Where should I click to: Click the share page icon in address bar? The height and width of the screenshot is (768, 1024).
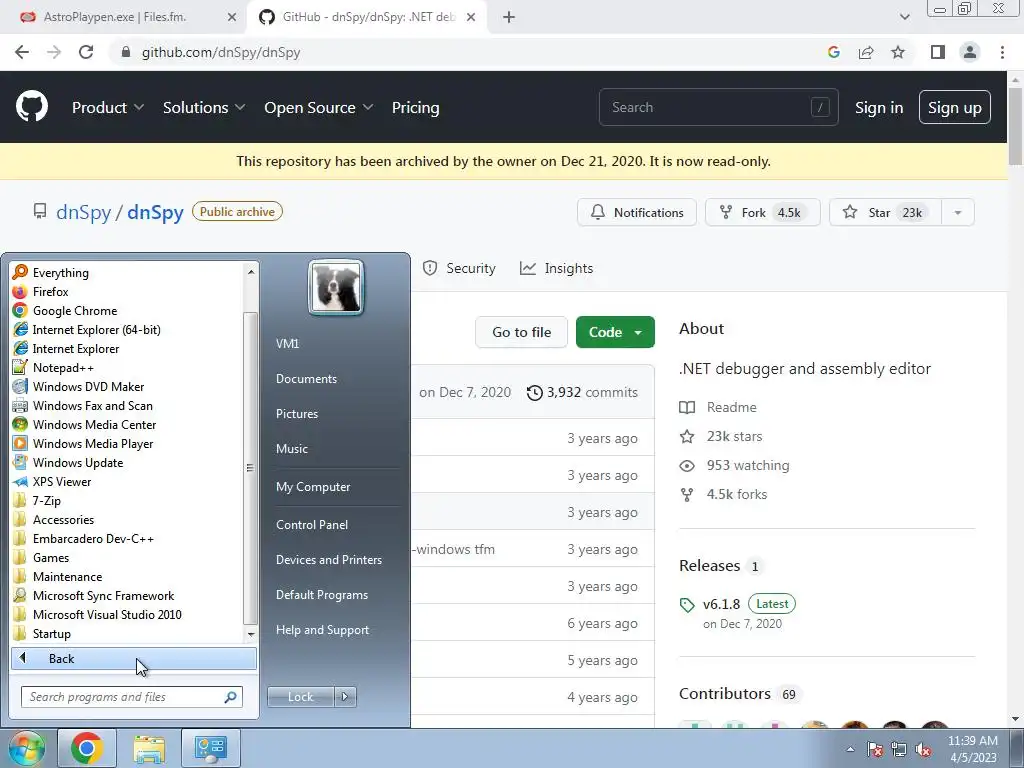point(866,52)
